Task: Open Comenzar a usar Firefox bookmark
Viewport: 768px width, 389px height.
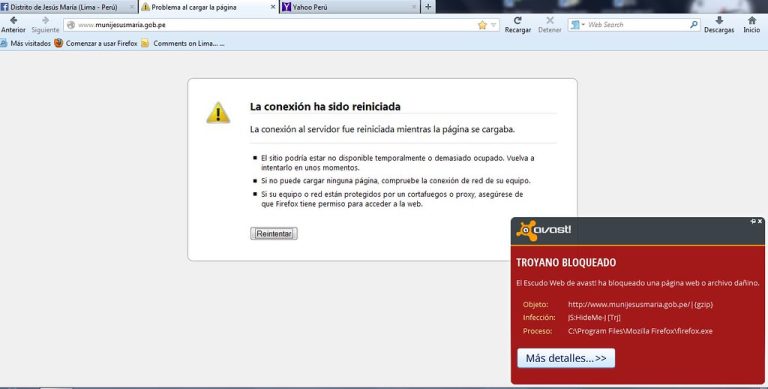Action: tap(96, 43)
